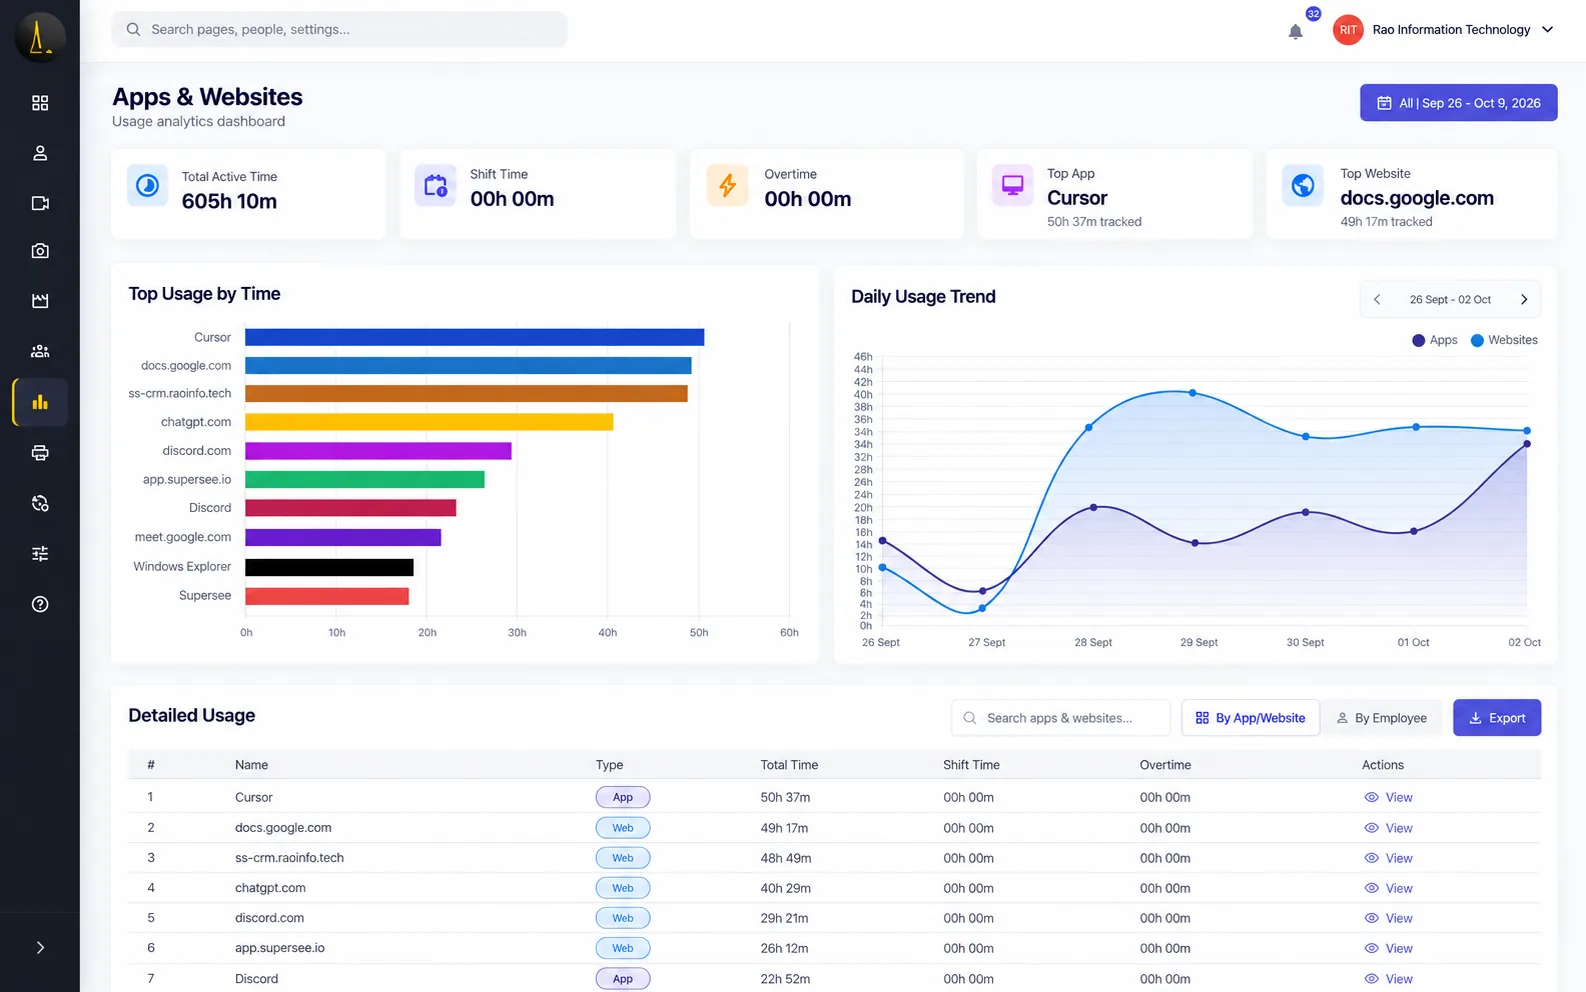Go to previous week in Daily Usage Trend
Image resolution: width=1586 pixels, height=992 pixels.
click(1377, 300)
